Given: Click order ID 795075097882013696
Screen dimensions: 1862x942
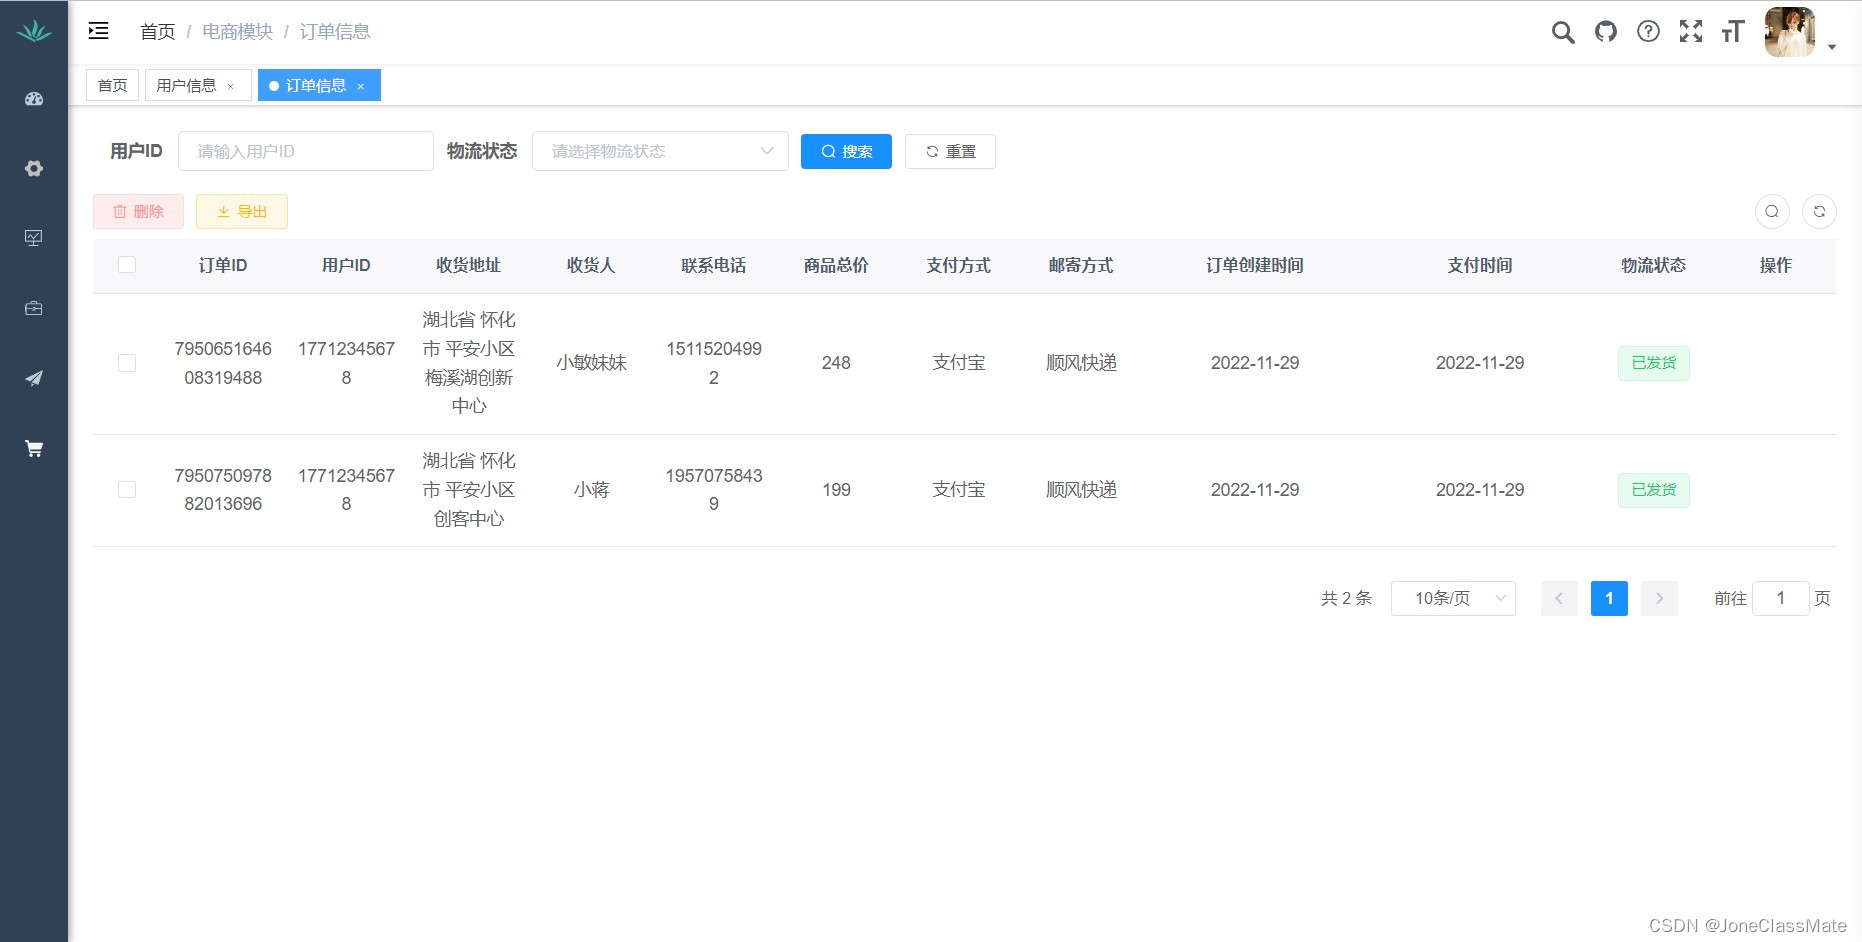Looking at the screenshot, I should pyautogui.click(x=223, y=490).
